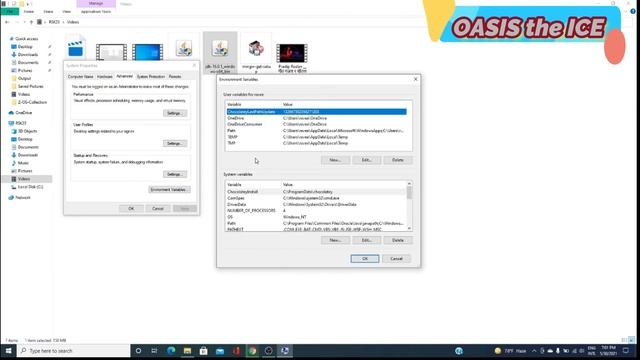Open Task View from taskbar
Viewport: 640px width, 360px height.
point(154,351)
